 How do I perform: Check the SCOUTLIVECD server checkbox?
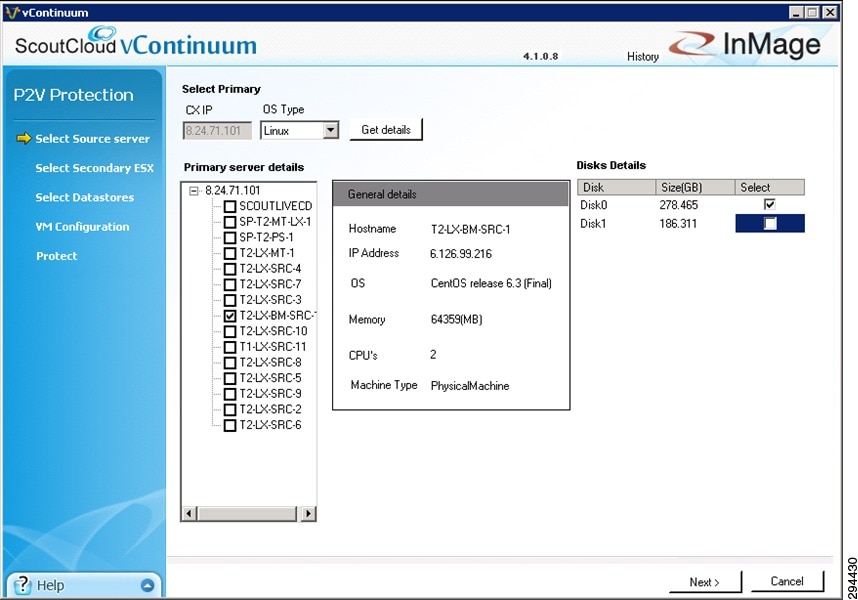(230, 206)
